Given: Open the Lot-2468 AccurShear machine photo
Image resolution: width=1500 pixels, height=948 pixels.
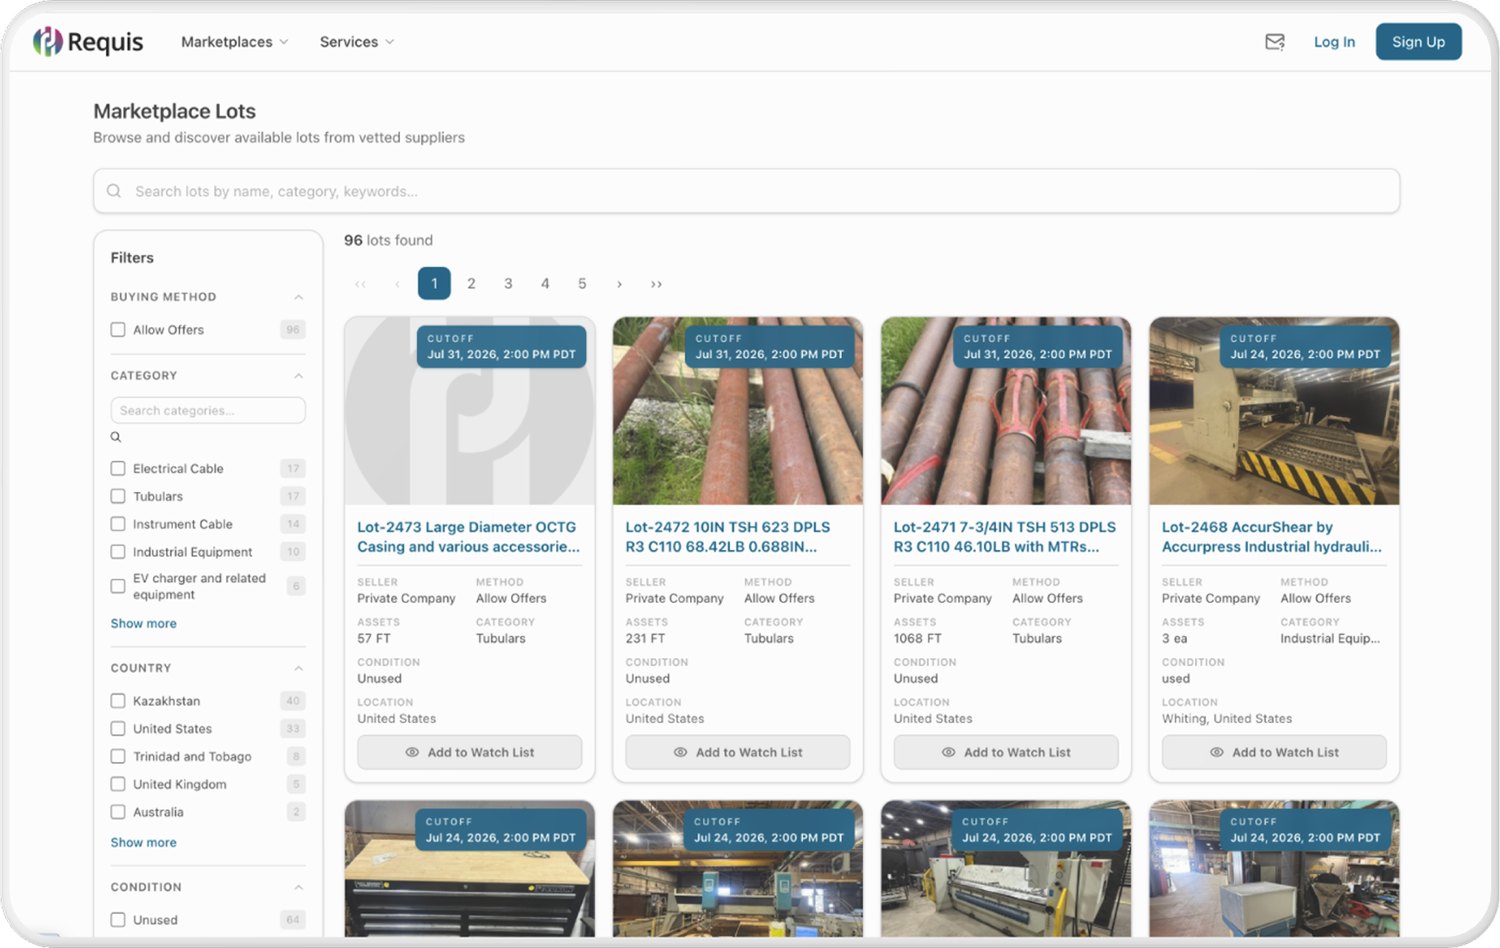Looking at the screenshot, I should (x=1274, y=411).
